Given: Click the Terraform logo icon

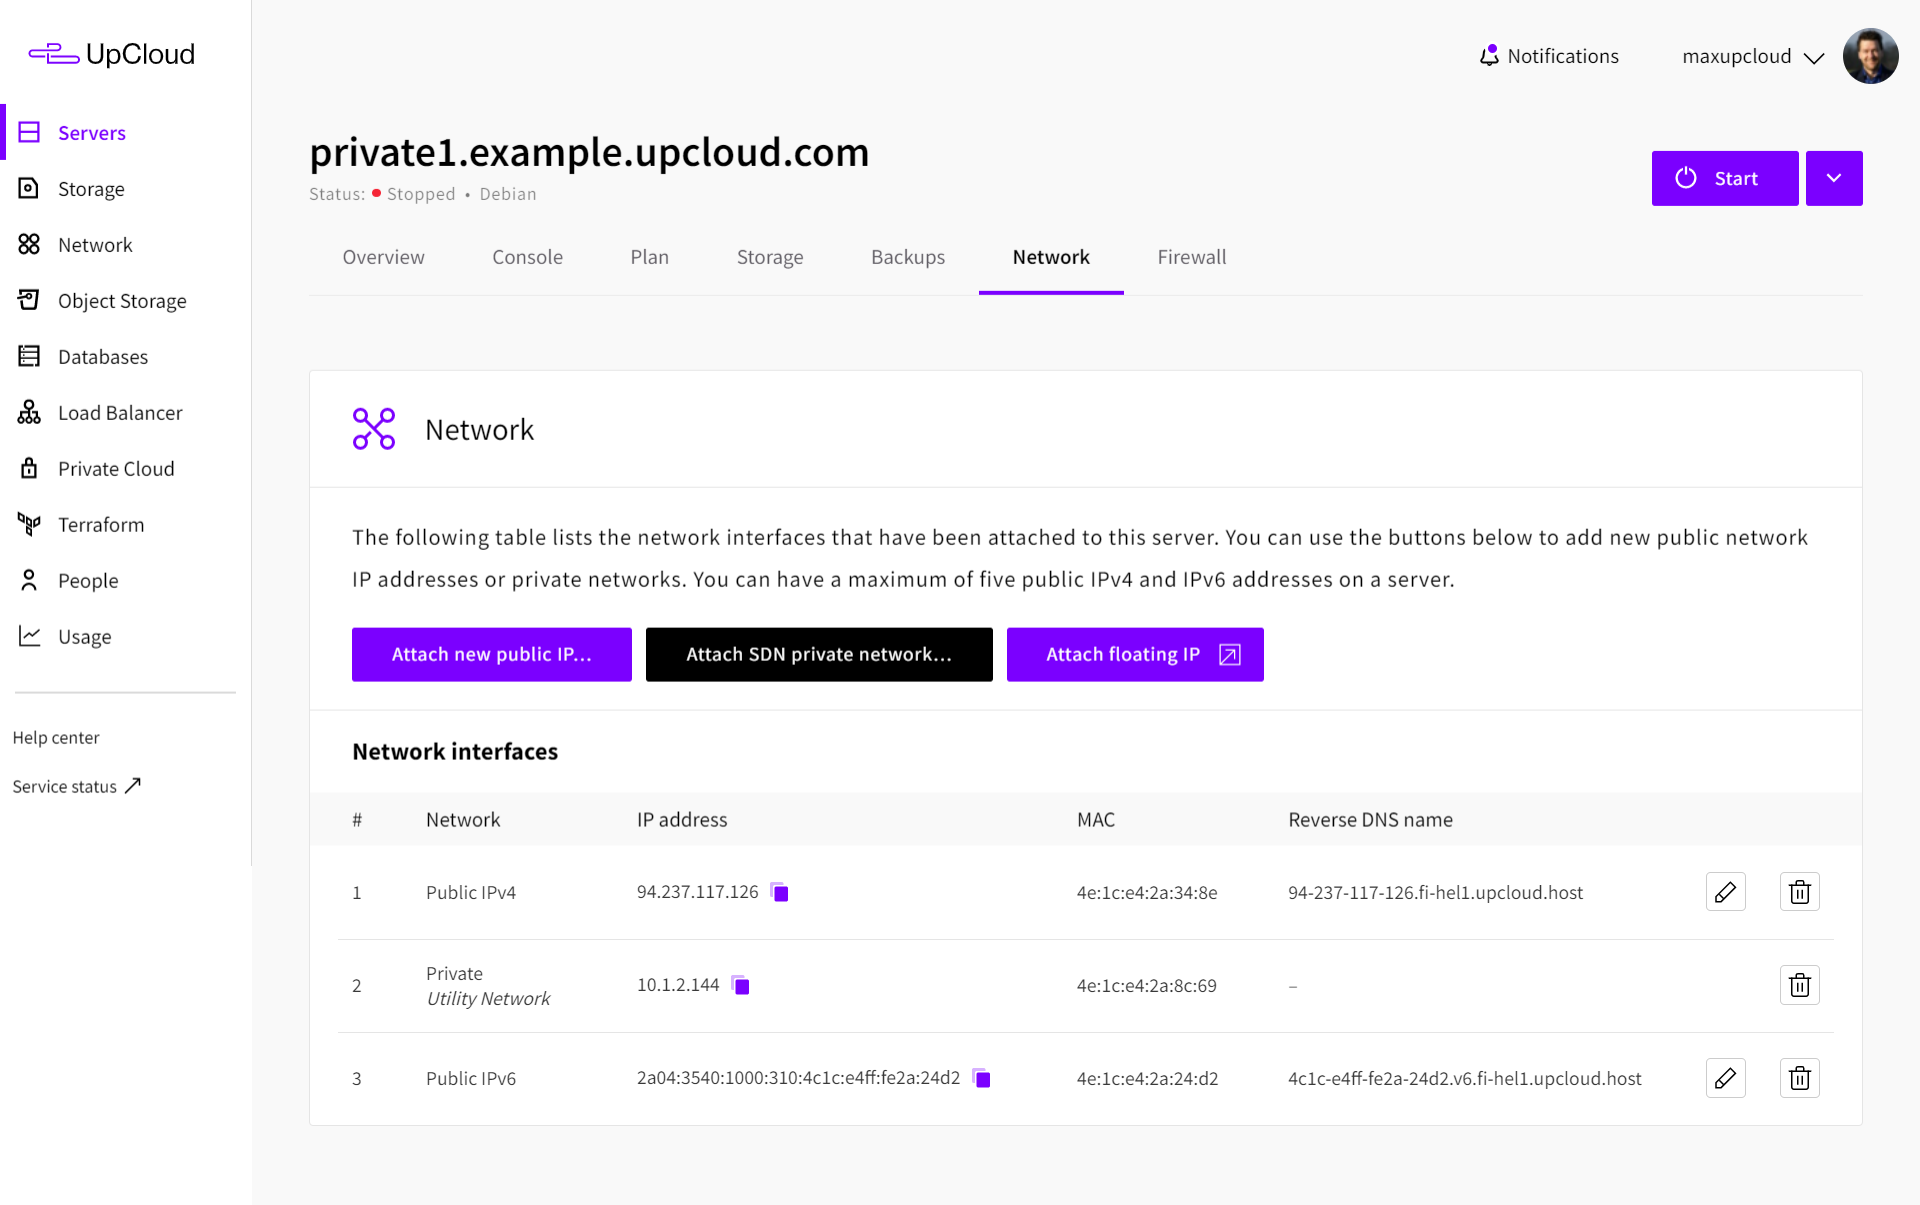Looking at the screenshot, I should tap(29, 524).
